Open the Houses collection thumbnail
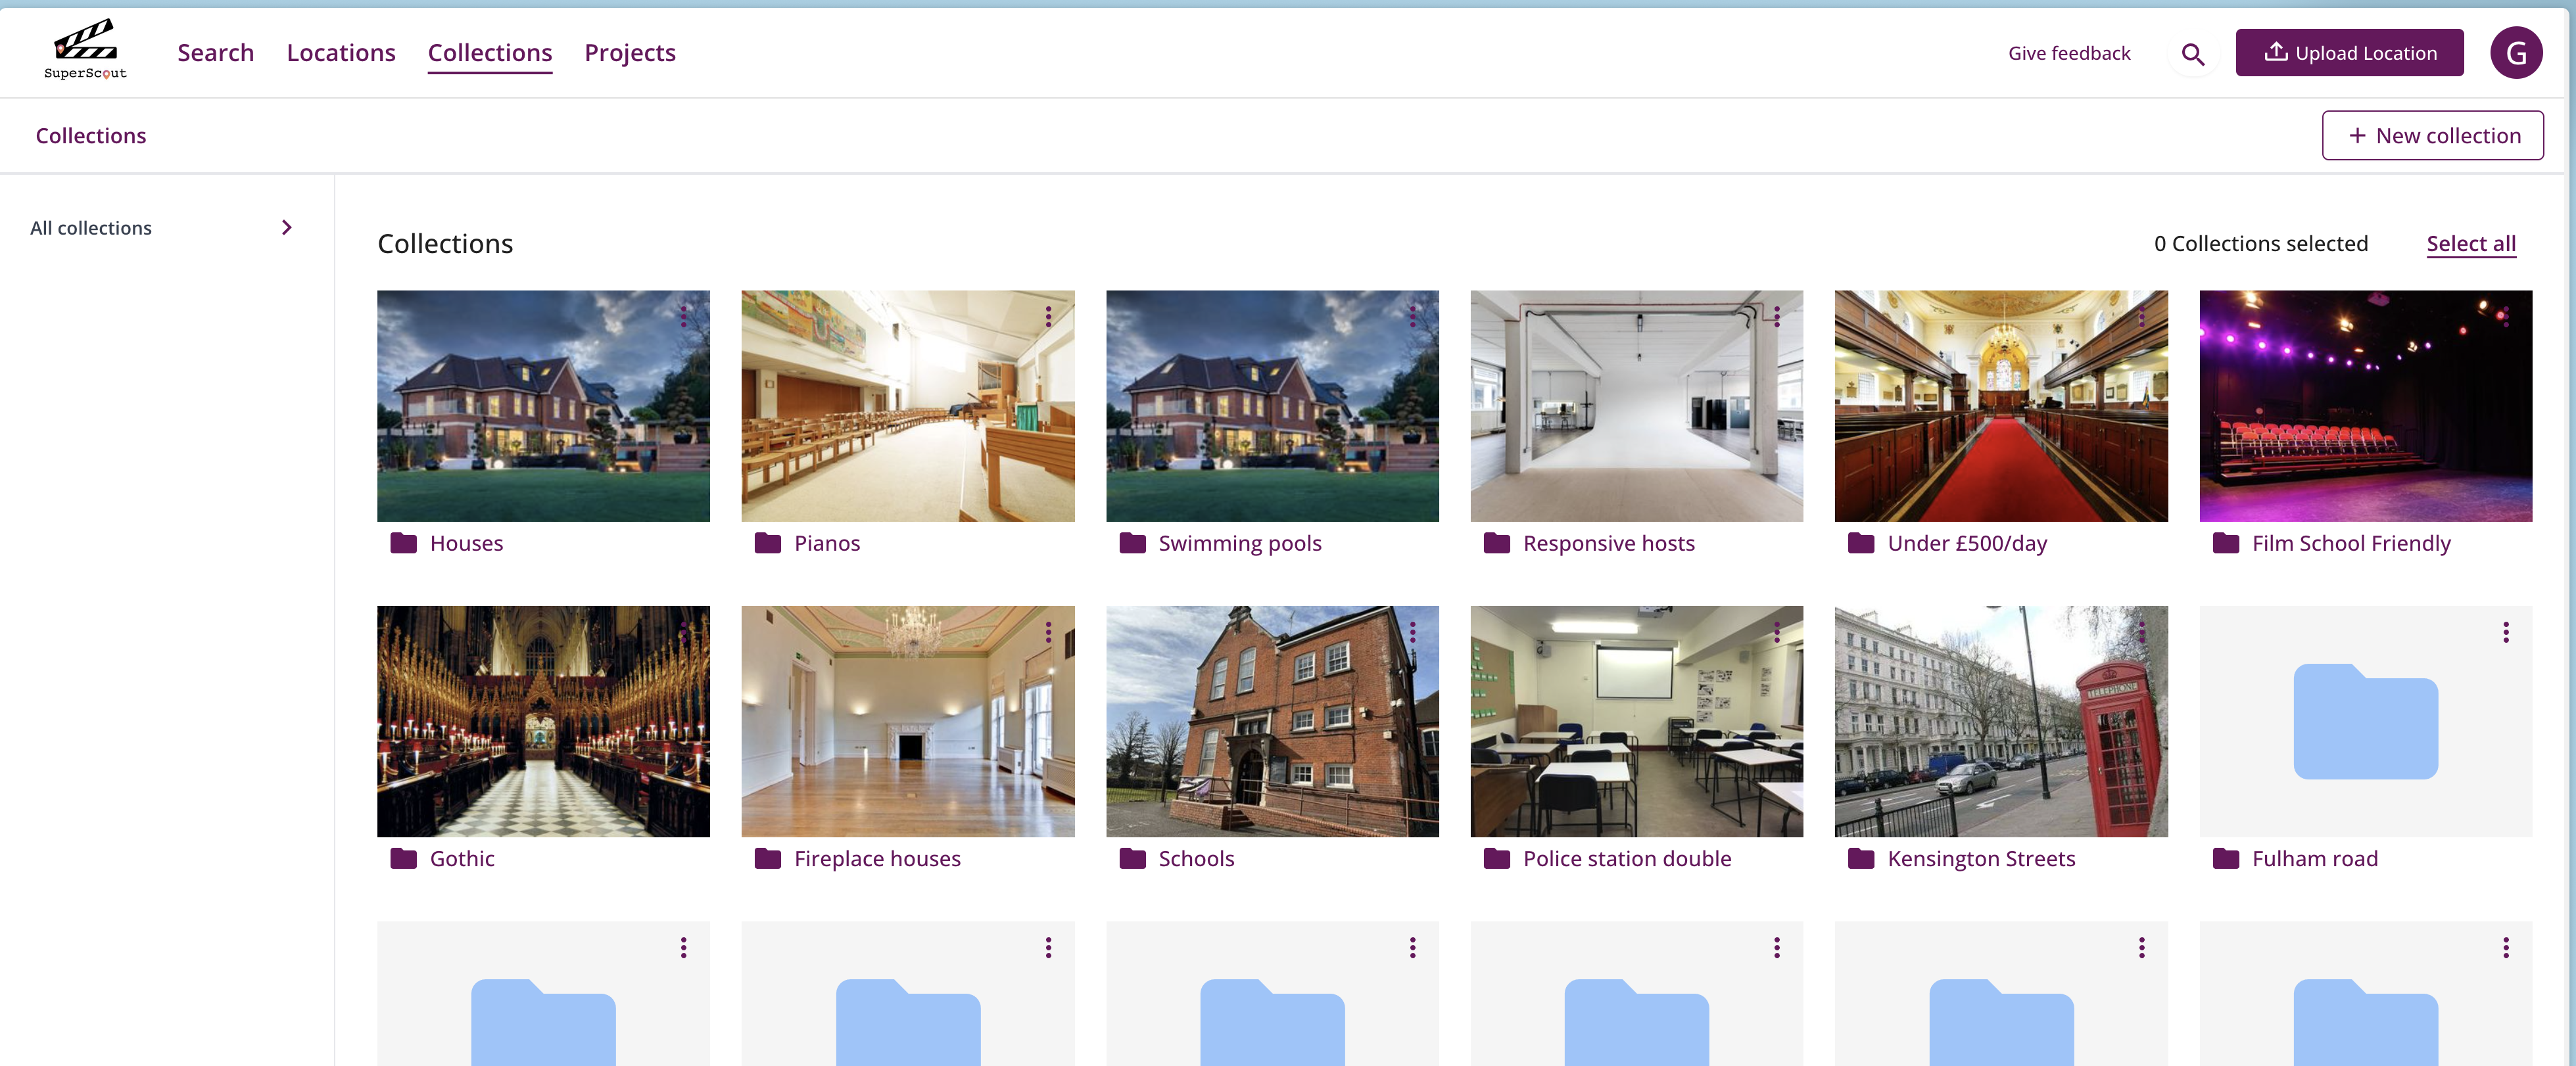 tap(543, 406)
